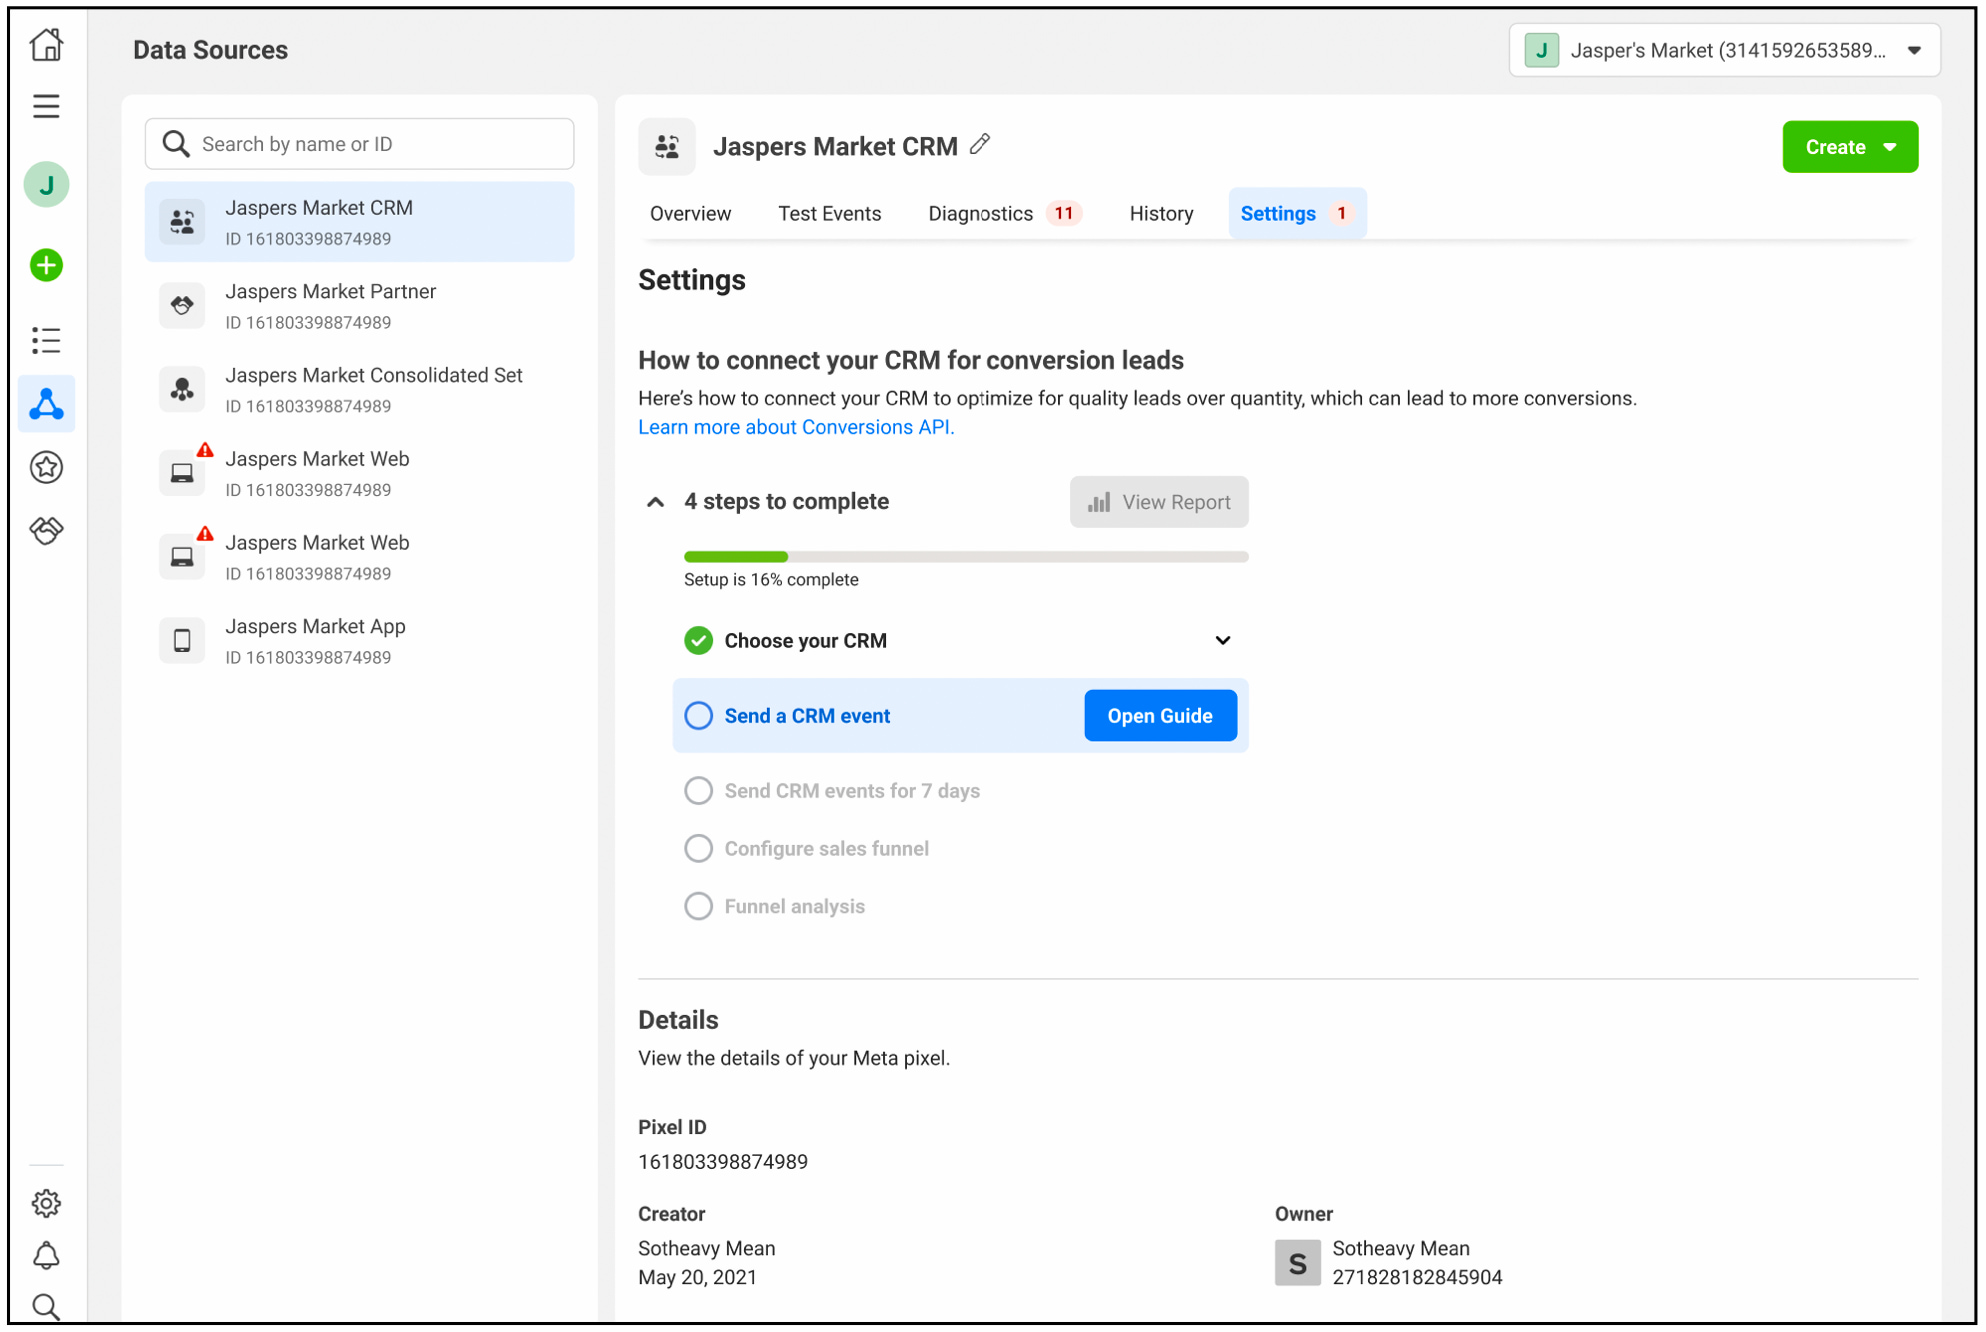Click the Jaspers Market Partner handshake icon
The height and width of the screenshot is (1332, 1986).
coord(182,305)
